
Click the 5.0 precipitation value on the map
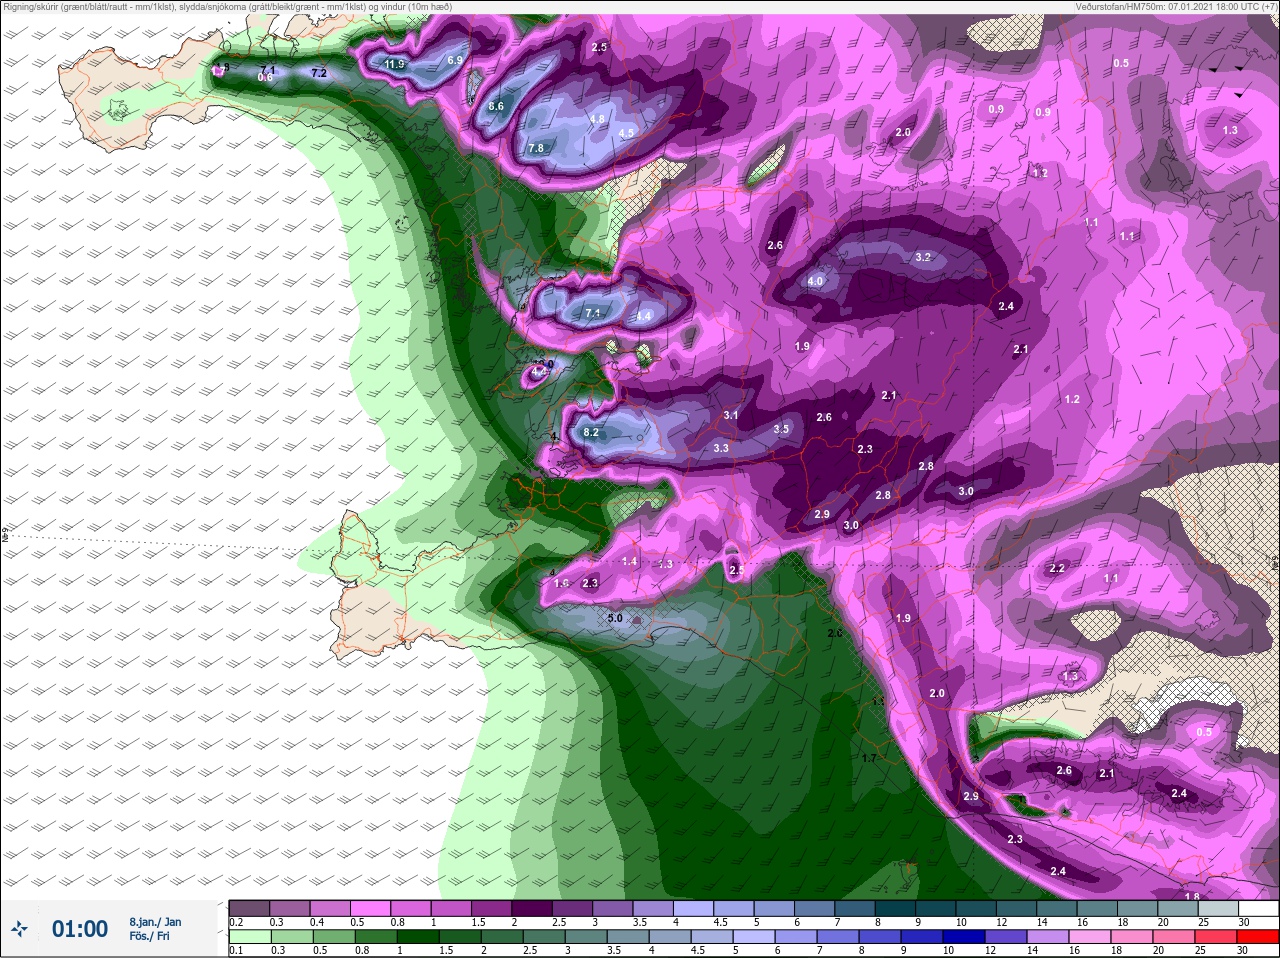click(615, 618)
